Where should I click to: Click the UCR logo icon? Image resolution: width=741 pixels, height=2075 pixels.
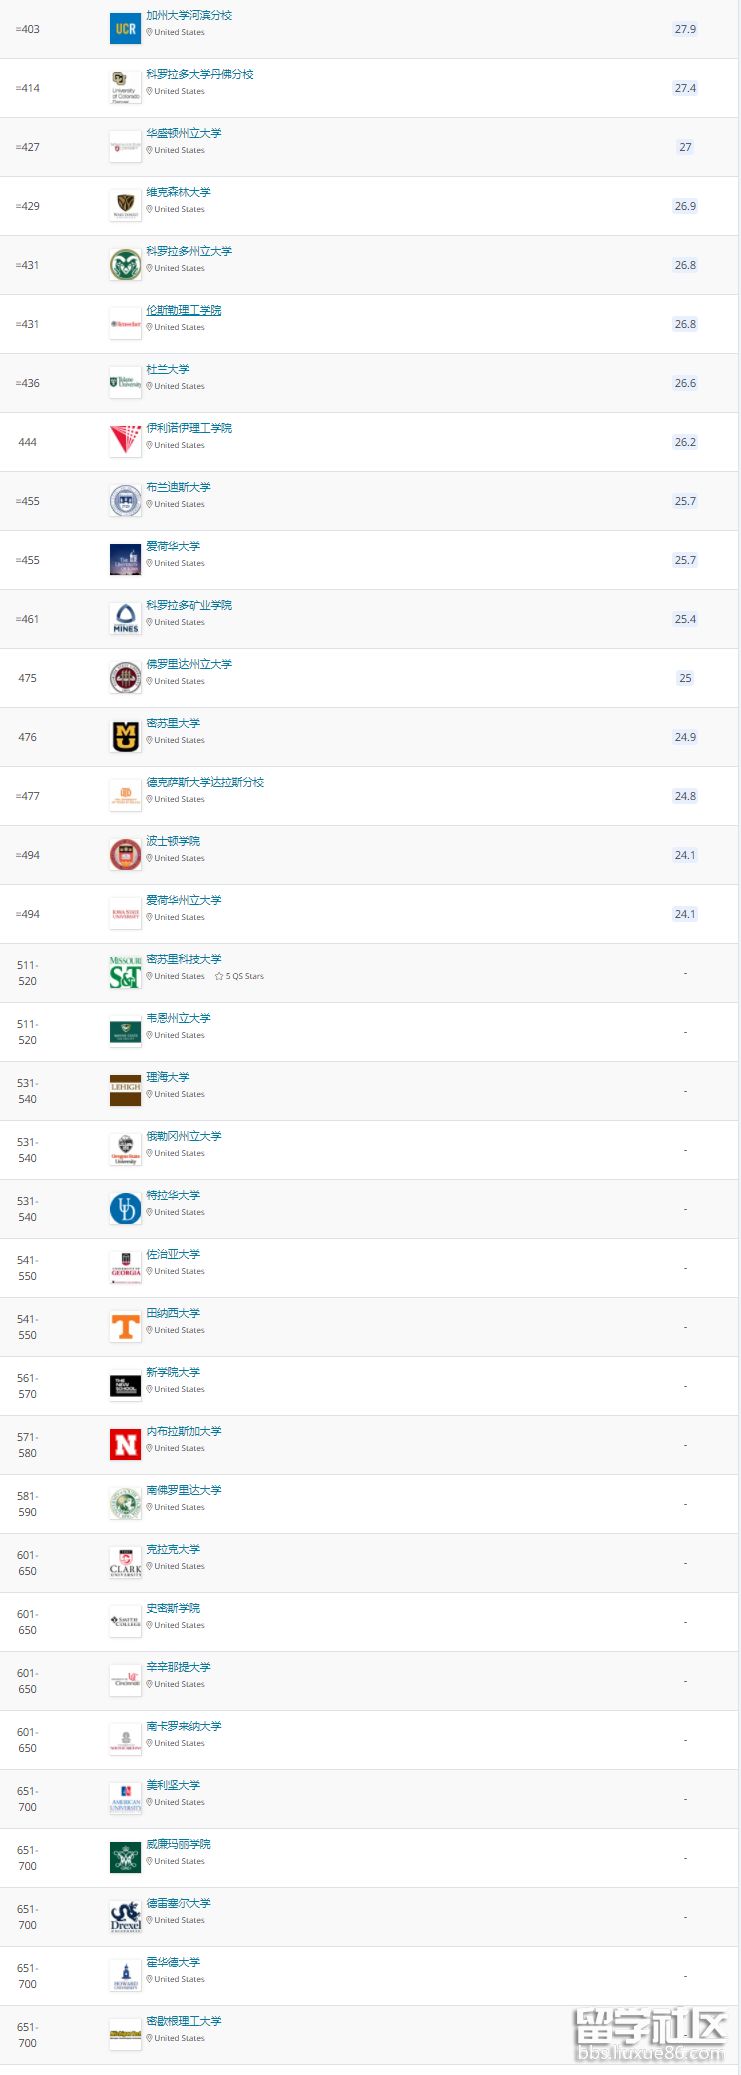125,29
